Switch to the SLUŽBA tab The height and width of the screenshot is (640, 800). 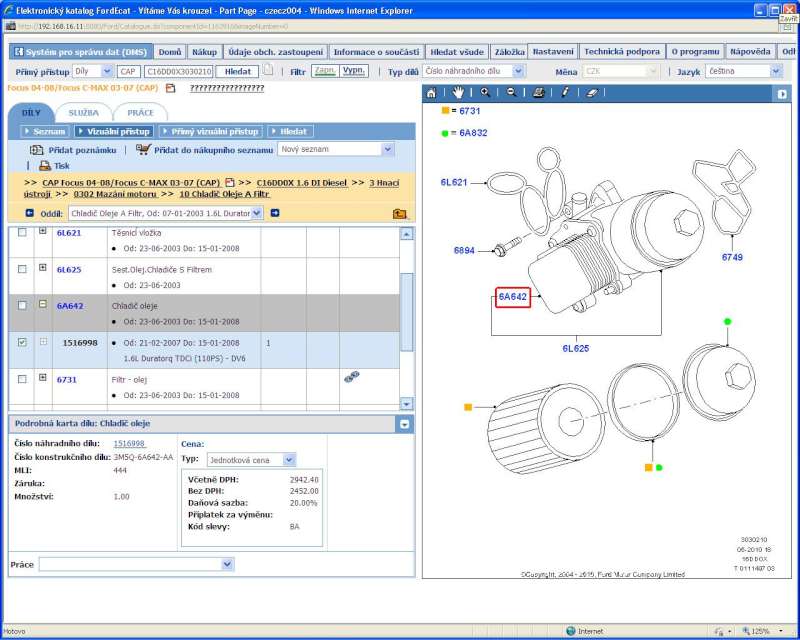pyautogui.click(x=84, y=113)
